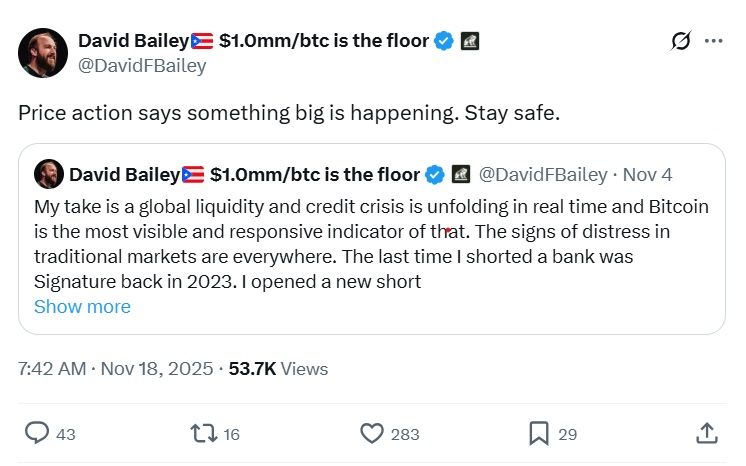
Task: Open the quoted tweet's small avatar
Action: coord(47,174)
